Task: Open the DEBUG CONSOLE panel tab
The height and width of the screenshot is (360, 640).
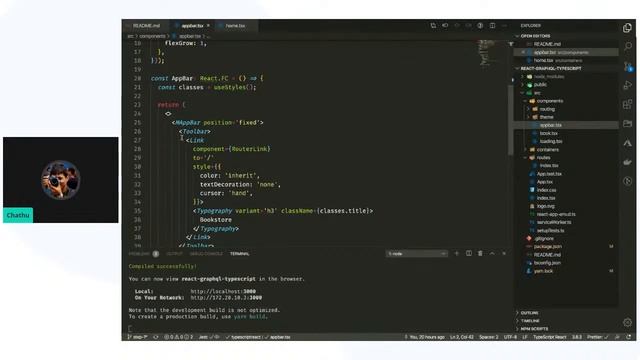Action: click(206, 254)
